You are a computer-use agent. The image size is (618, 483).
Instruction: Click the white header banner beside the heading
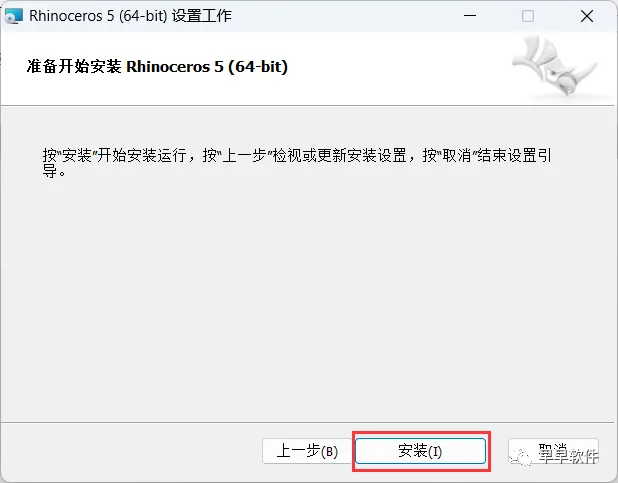coord(398,67)
